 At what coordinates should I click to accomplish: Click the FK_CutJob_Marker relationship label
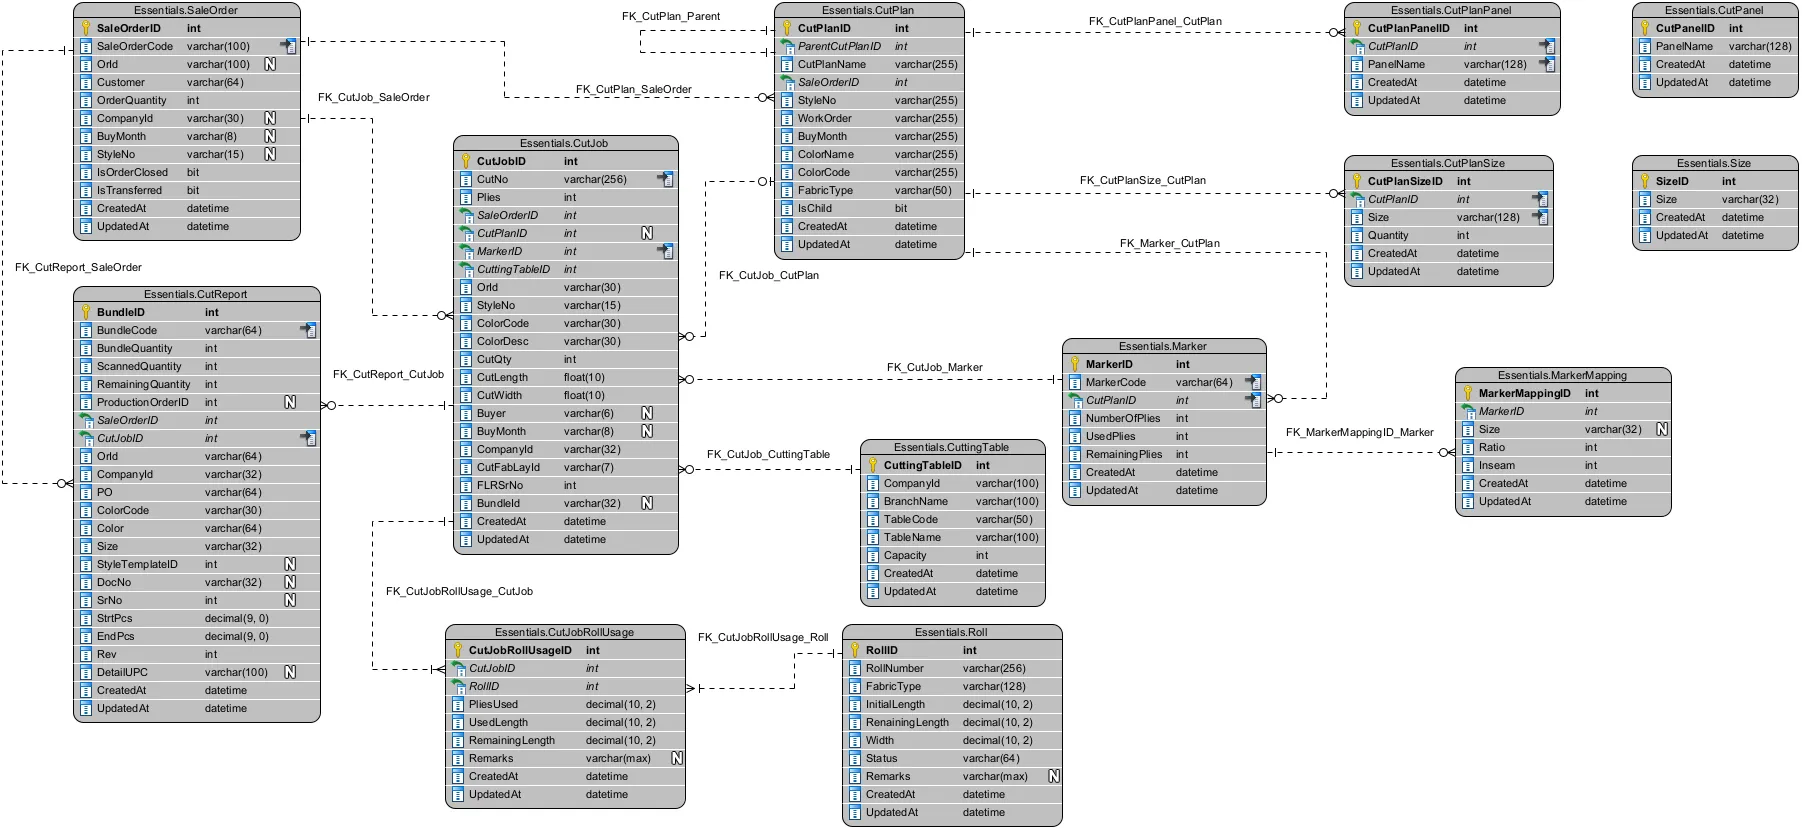coord(934,367)
